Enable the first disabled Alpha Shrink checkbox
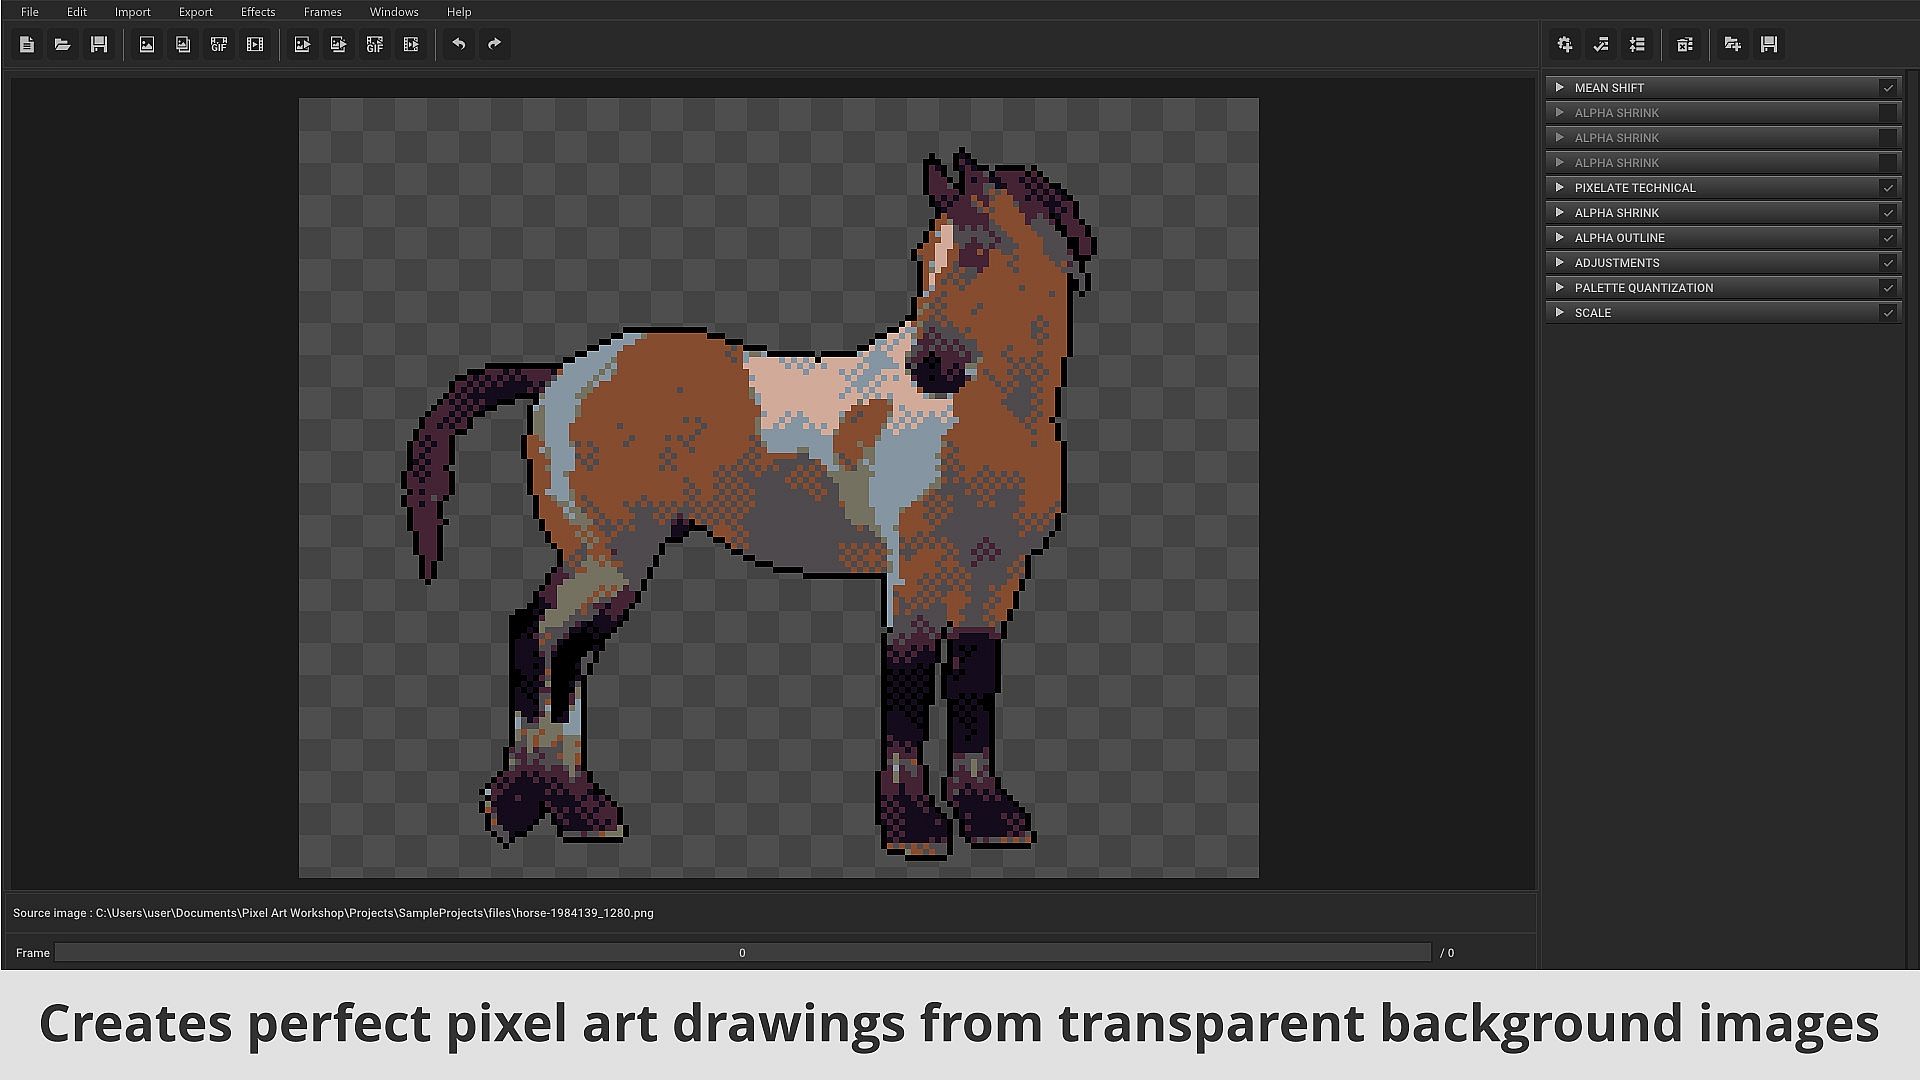The image size is (1920, 1080). 1888,113
